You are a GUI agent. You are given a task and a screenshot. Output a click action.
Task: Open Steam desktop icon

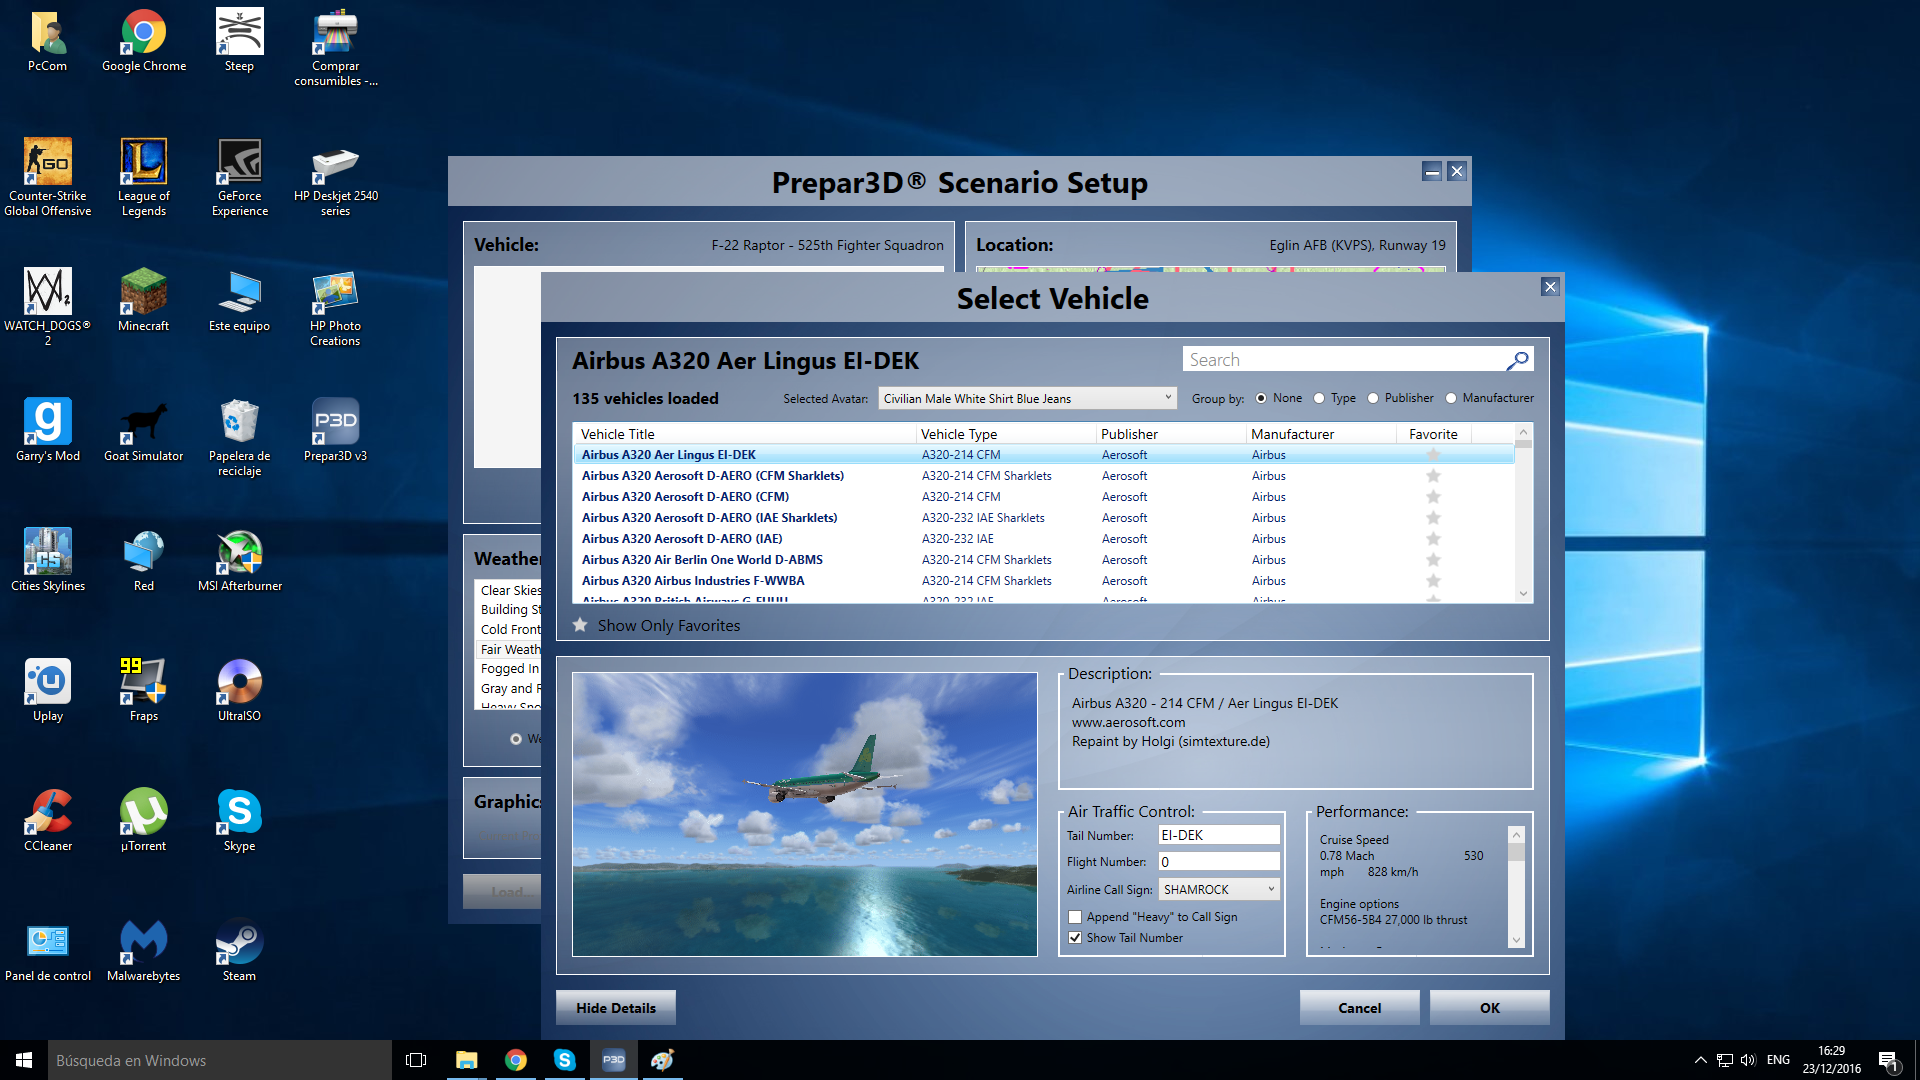pyautogui.click(x=240, y=950)
